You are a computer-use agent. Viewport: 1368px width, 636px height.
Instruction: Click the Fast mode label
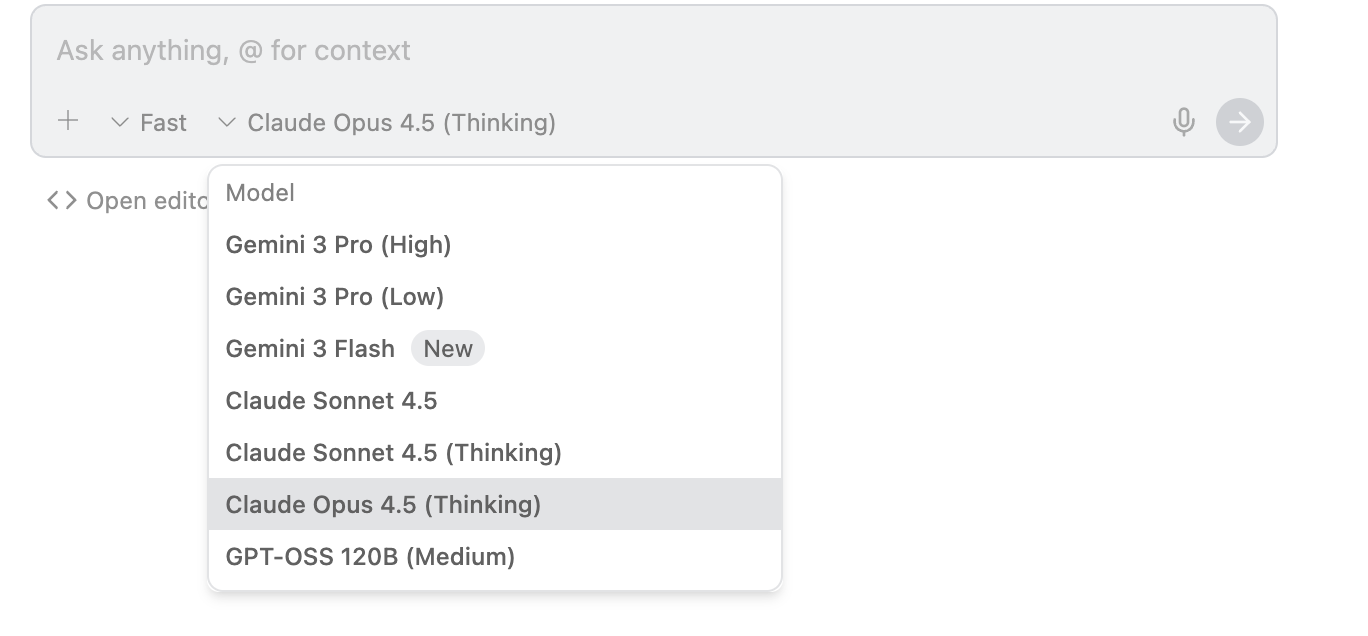(163, 123)
